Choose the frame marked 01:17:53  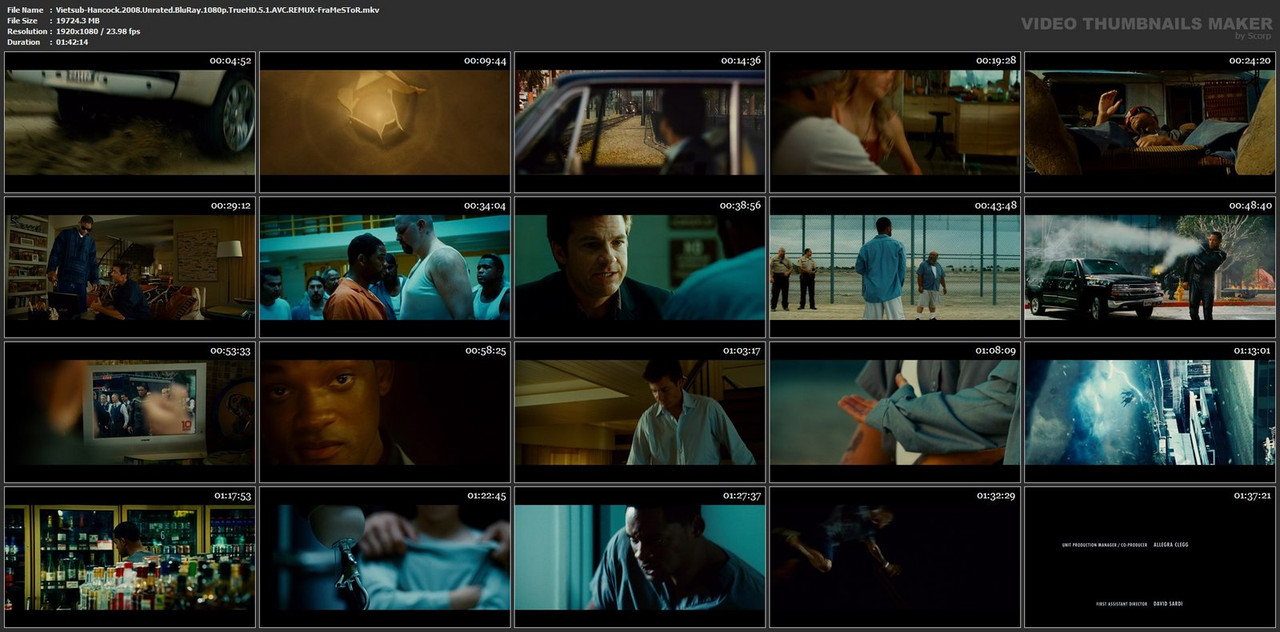(x=130, y=557)
